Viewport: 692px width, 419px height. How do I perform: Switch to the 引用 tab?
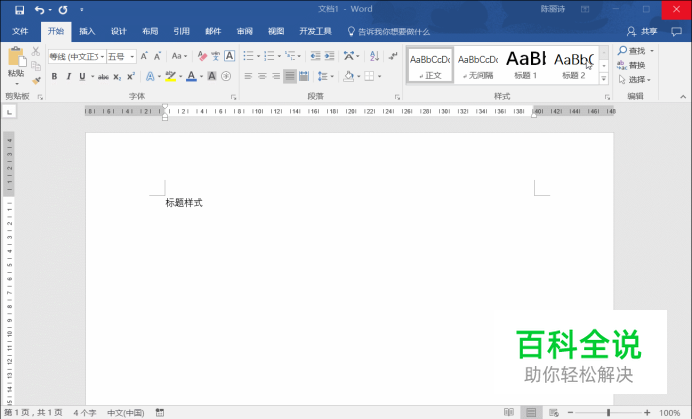pos(181,31)
